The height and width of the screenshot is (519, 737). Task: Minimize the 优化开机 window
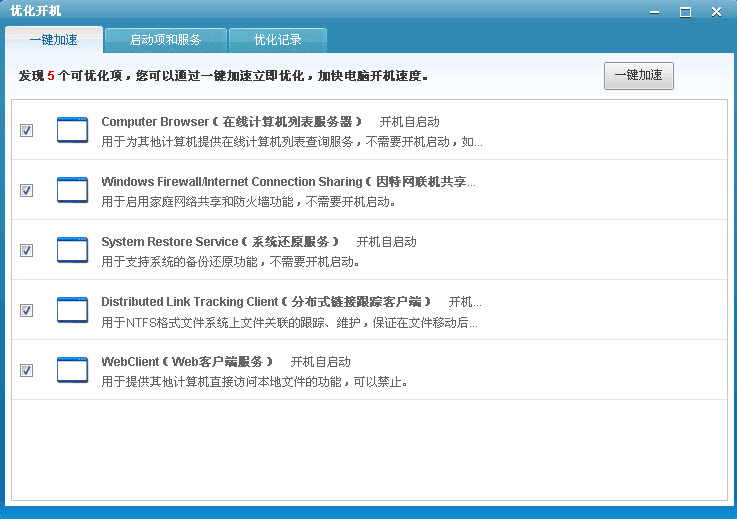click(656, 12)
